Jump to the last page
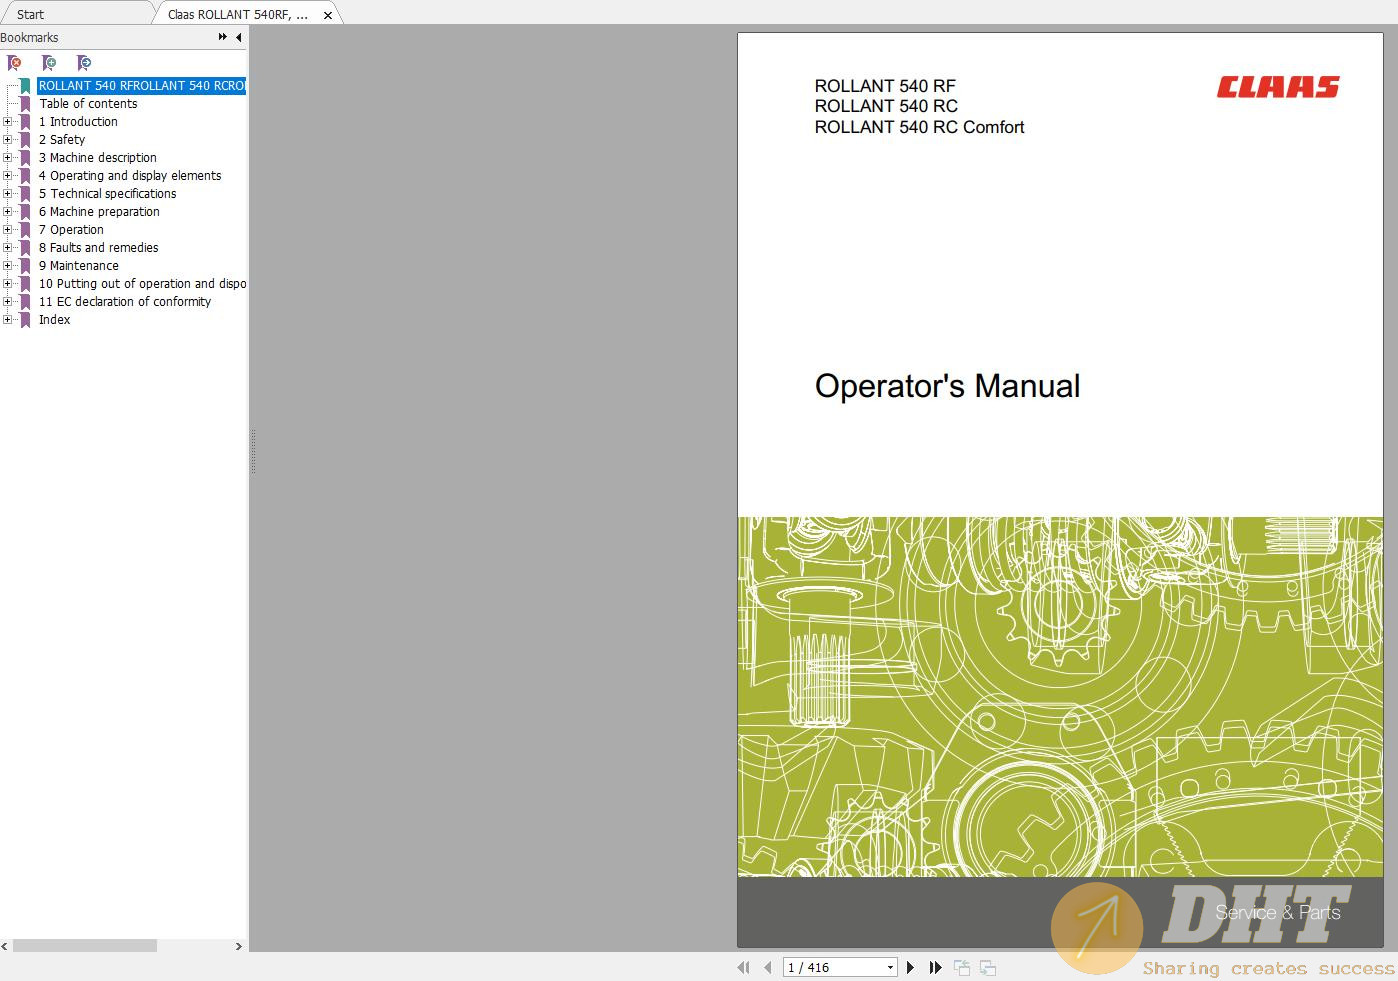This screenshot has width=1398, height=981. point(935,967)
